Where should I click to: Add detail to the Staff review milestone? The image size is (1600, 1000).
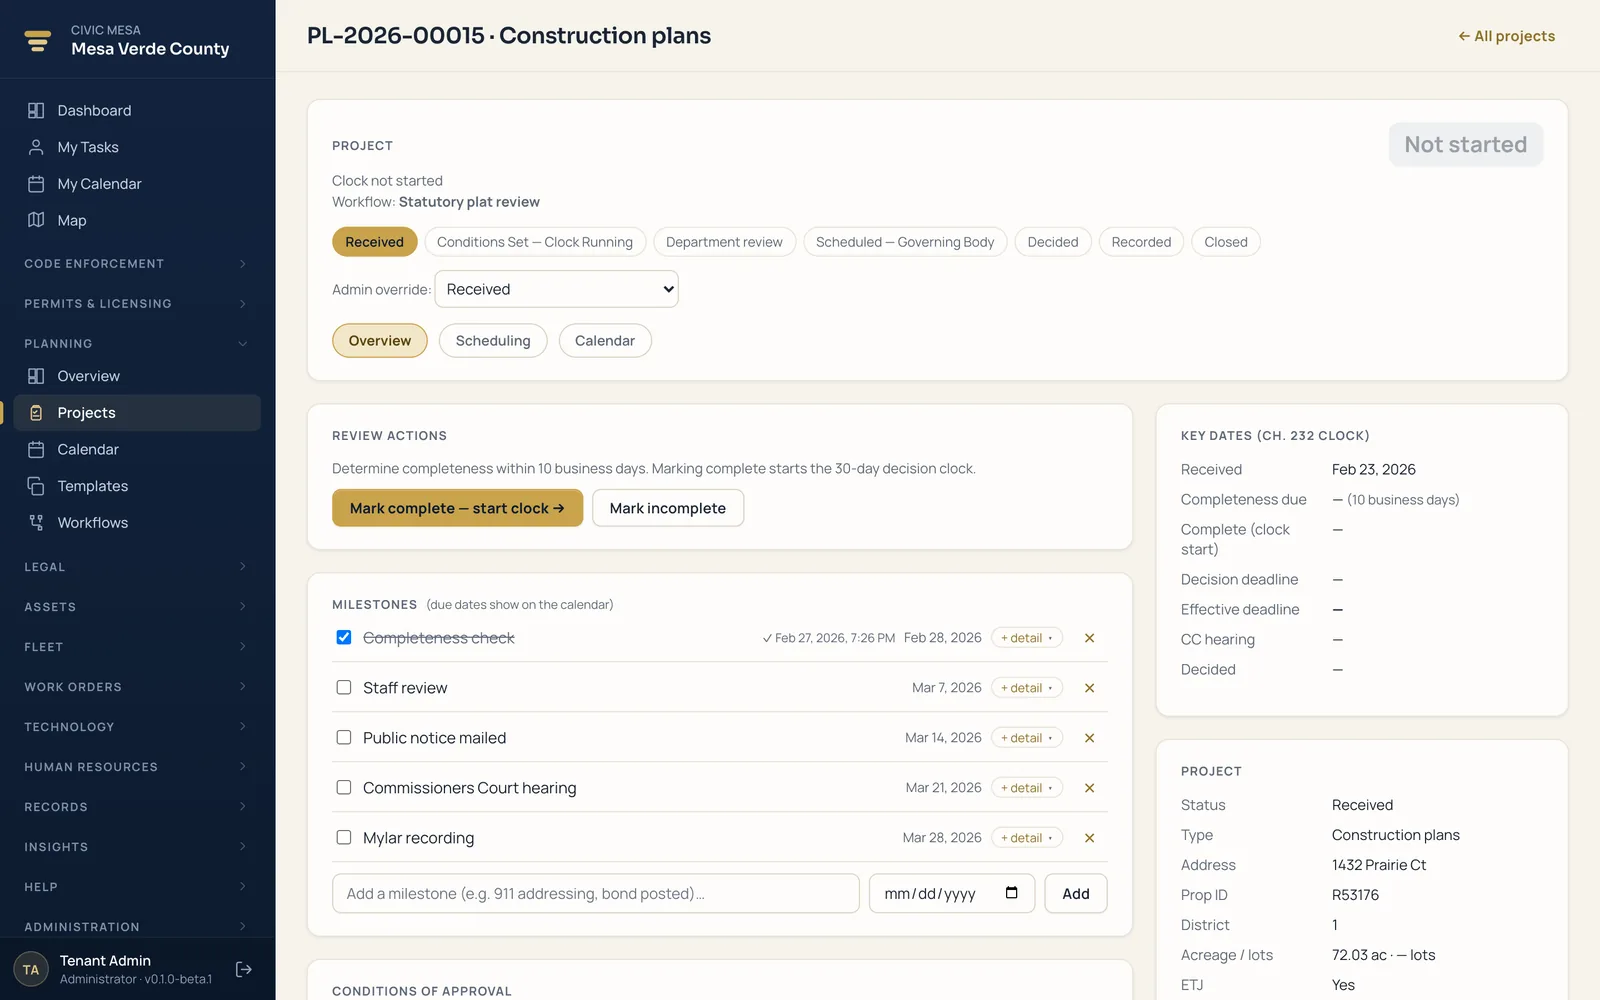click(1026, 688)
